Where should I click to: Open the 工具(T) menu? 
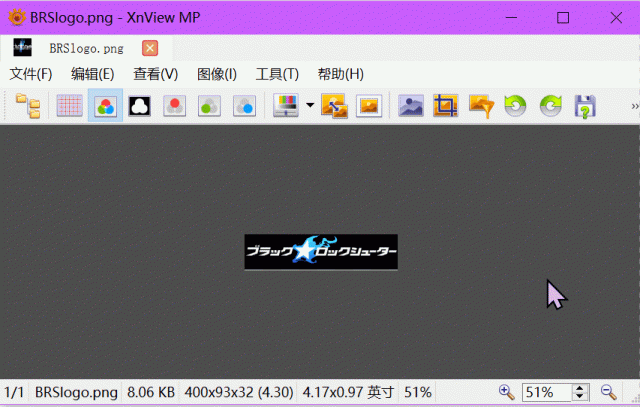pyautogui.click(x=277, y=74)
